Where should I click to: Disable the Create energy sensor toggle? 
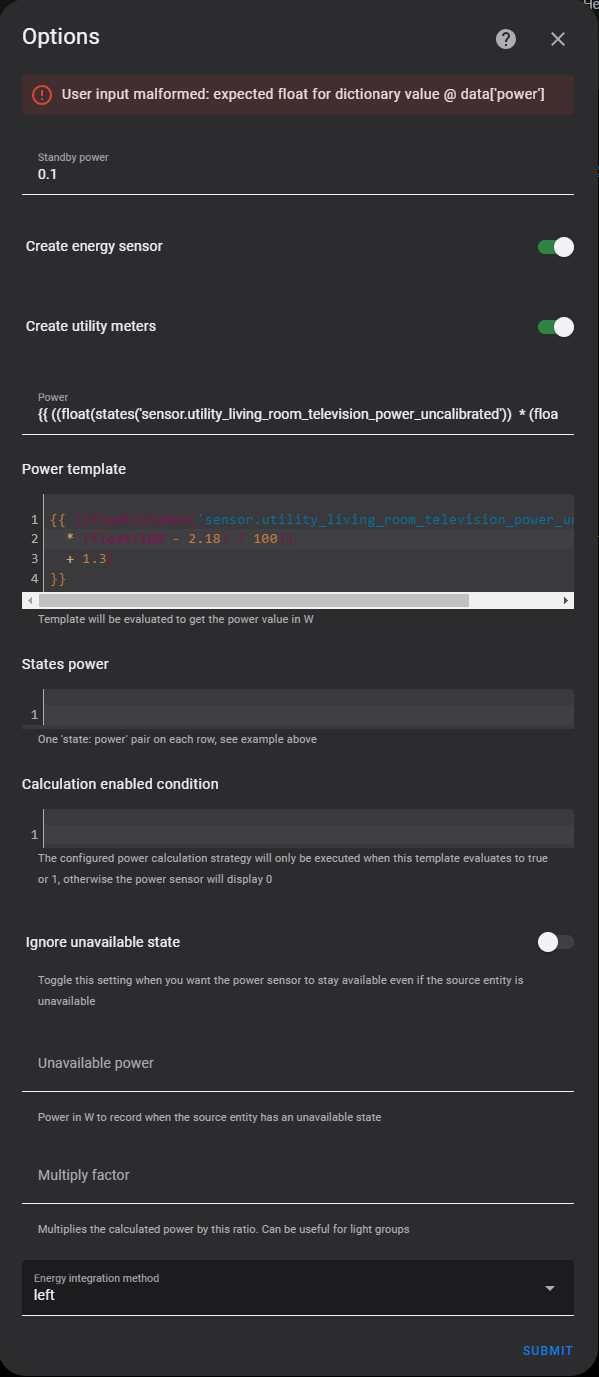554,246
